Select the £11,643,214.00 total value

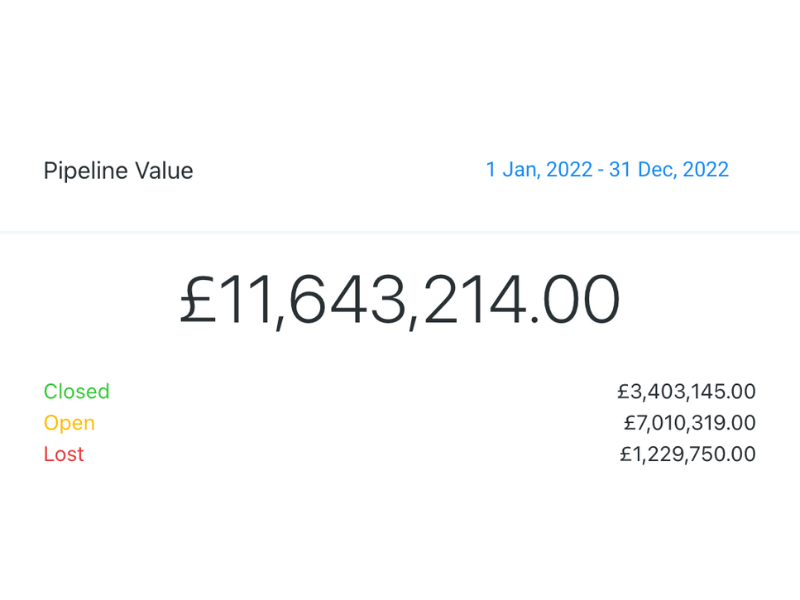(x=400, y=300)
